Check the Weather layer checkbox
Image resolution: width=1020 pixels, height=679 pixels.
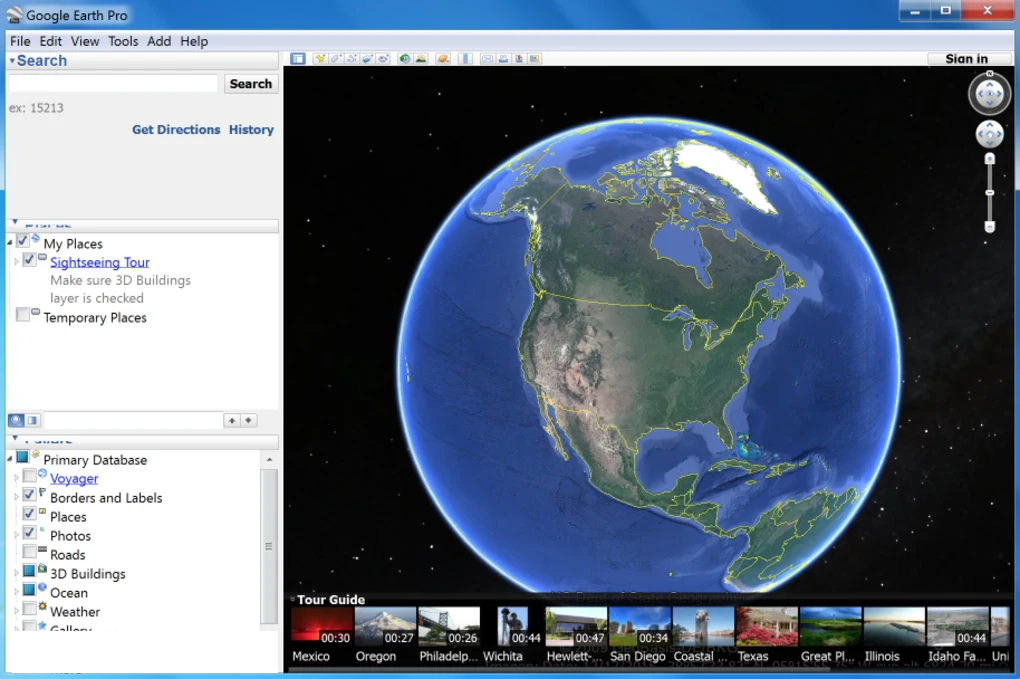pyautogui.click(x=29, y=609)
